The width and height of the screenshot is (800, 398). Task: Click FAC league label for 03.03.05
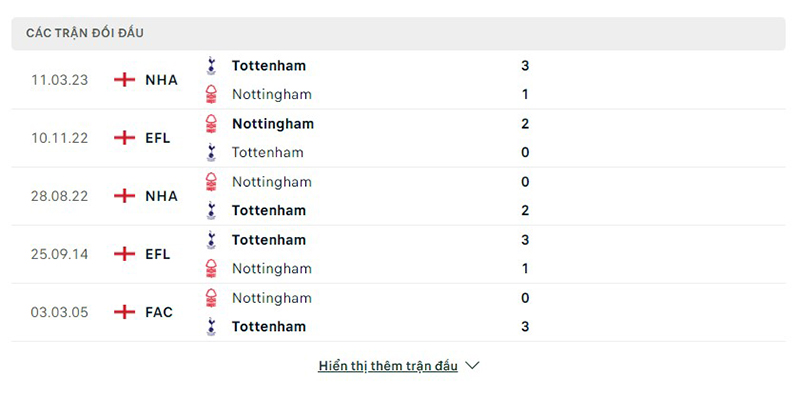(159, 312)
